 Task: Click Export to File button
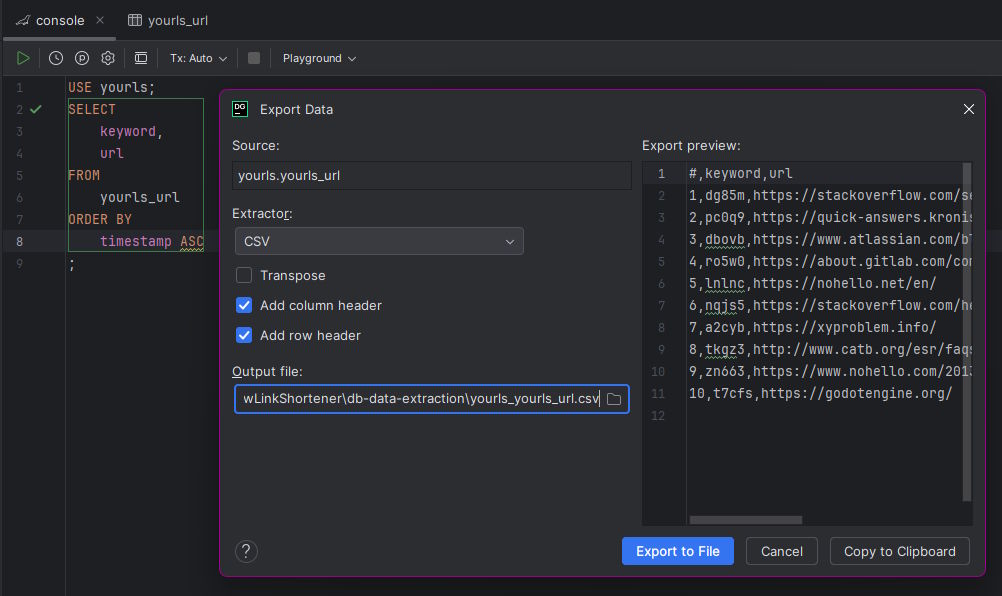[677, 551]
